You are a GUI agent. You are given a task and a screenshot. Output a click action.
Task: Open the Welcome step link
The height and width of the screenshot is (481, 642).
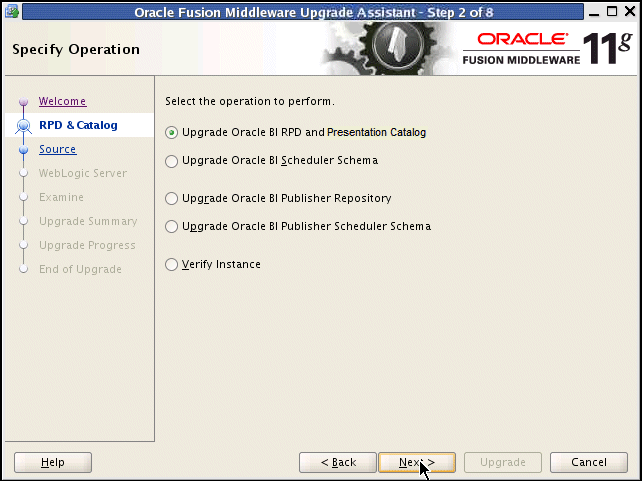pyautogui.click(x=62, y=101)
